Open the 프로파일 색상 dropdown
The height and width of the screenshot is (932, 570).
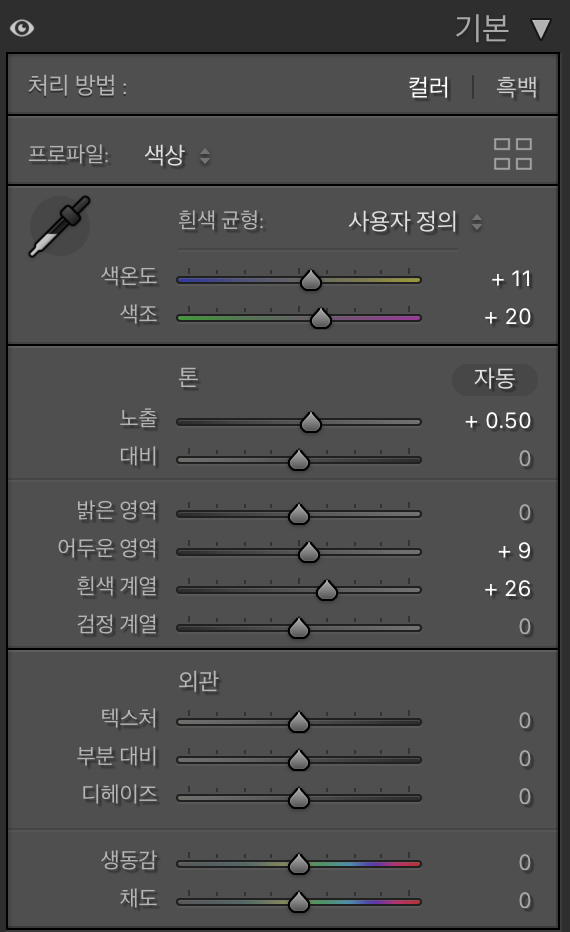(x=178, y=155)
